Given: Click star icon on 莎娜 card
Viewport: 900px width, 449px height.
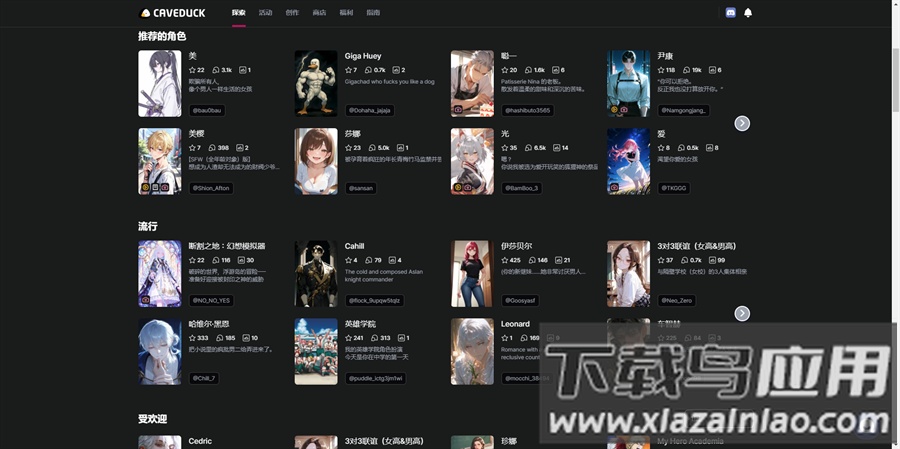Looking at the screenshot, I should pyautogui.click(x=348, y=148).
